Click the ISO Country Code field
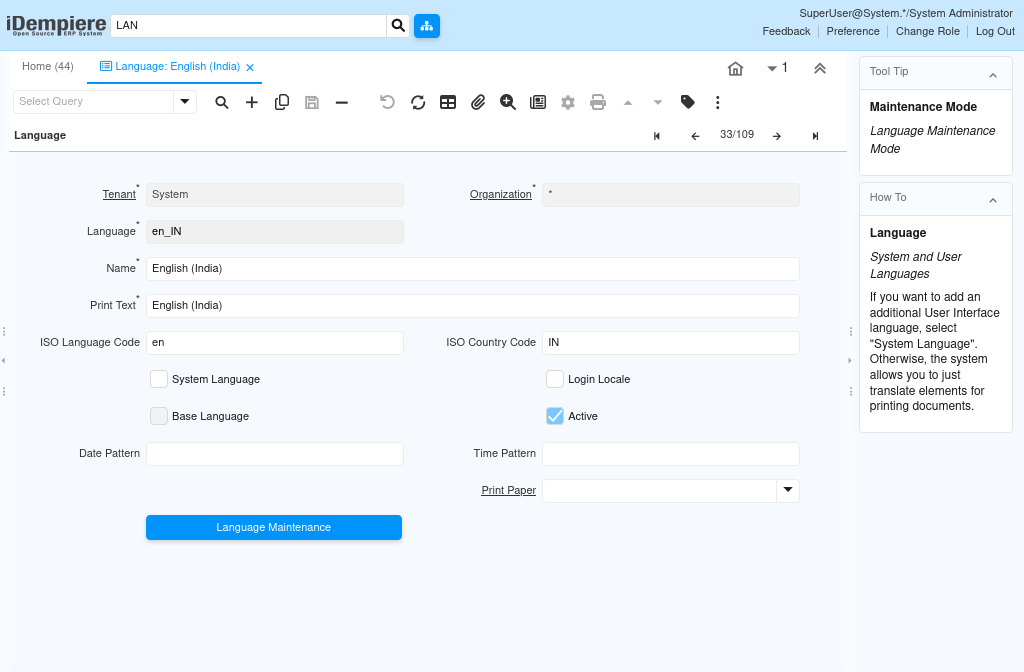Image resolution: width=1024 pixels, height=672 pixels. coord(671,343)
